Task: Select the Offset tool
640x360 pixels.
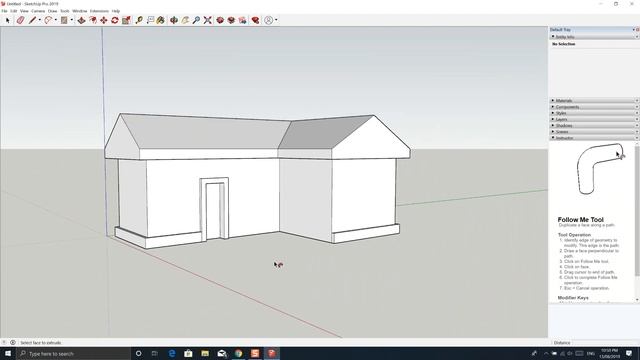Action: tap(93, 20)
